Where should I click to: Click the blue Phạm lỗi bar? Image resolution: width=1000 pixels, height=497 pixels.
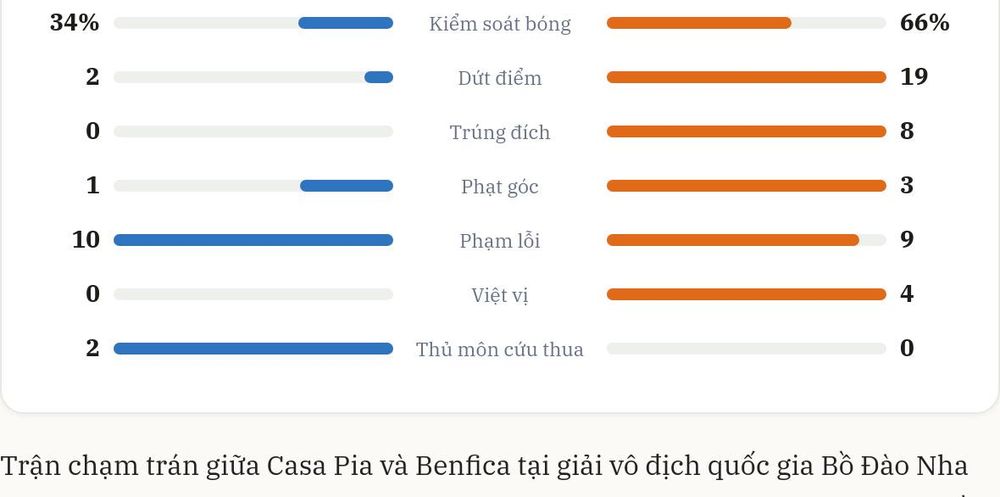253,240
